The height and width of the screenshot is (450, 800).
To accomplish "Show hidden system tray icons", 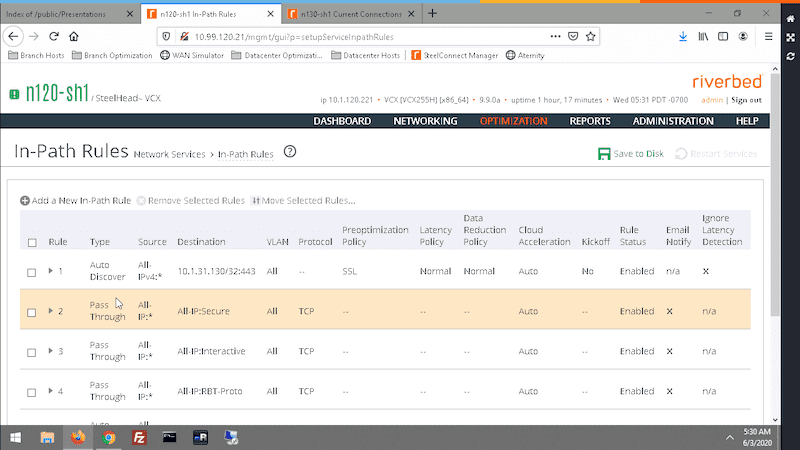I will click(x=730, y=438).
